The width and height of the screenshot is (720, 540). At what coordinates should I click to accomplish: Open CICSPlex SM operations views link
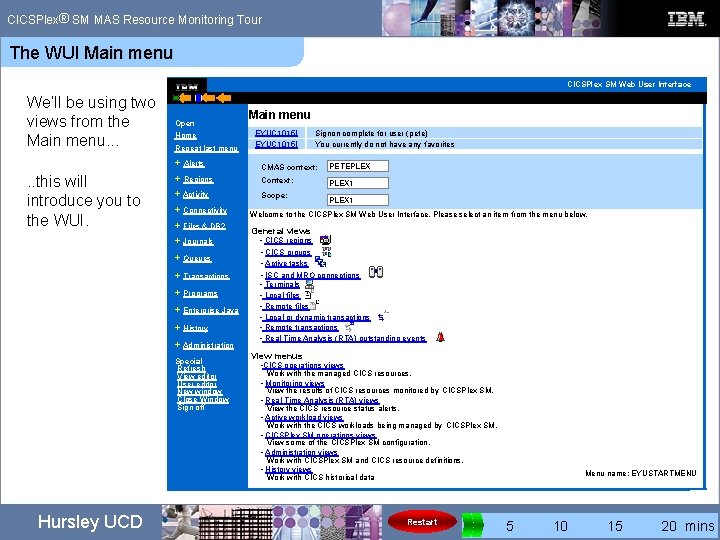321,435
